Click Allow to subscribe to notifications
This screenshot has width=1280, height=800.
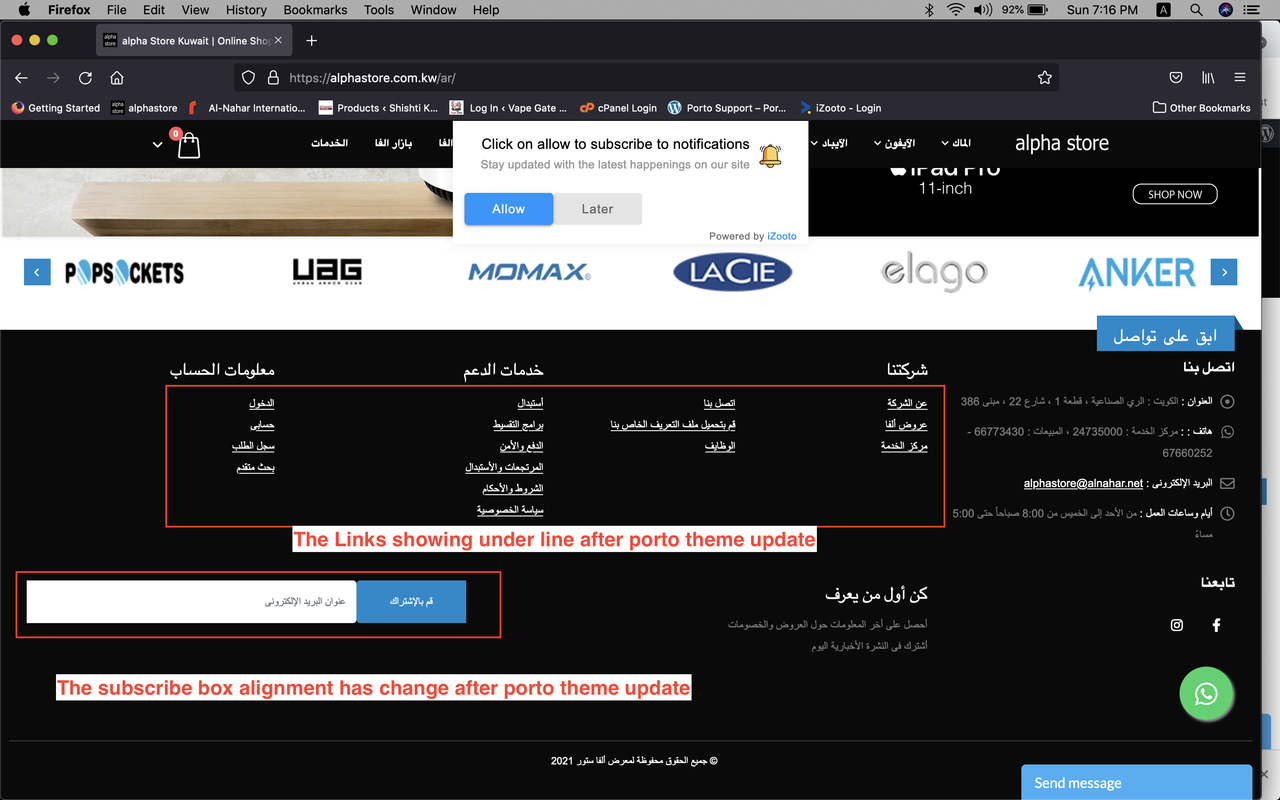[508, 209]
